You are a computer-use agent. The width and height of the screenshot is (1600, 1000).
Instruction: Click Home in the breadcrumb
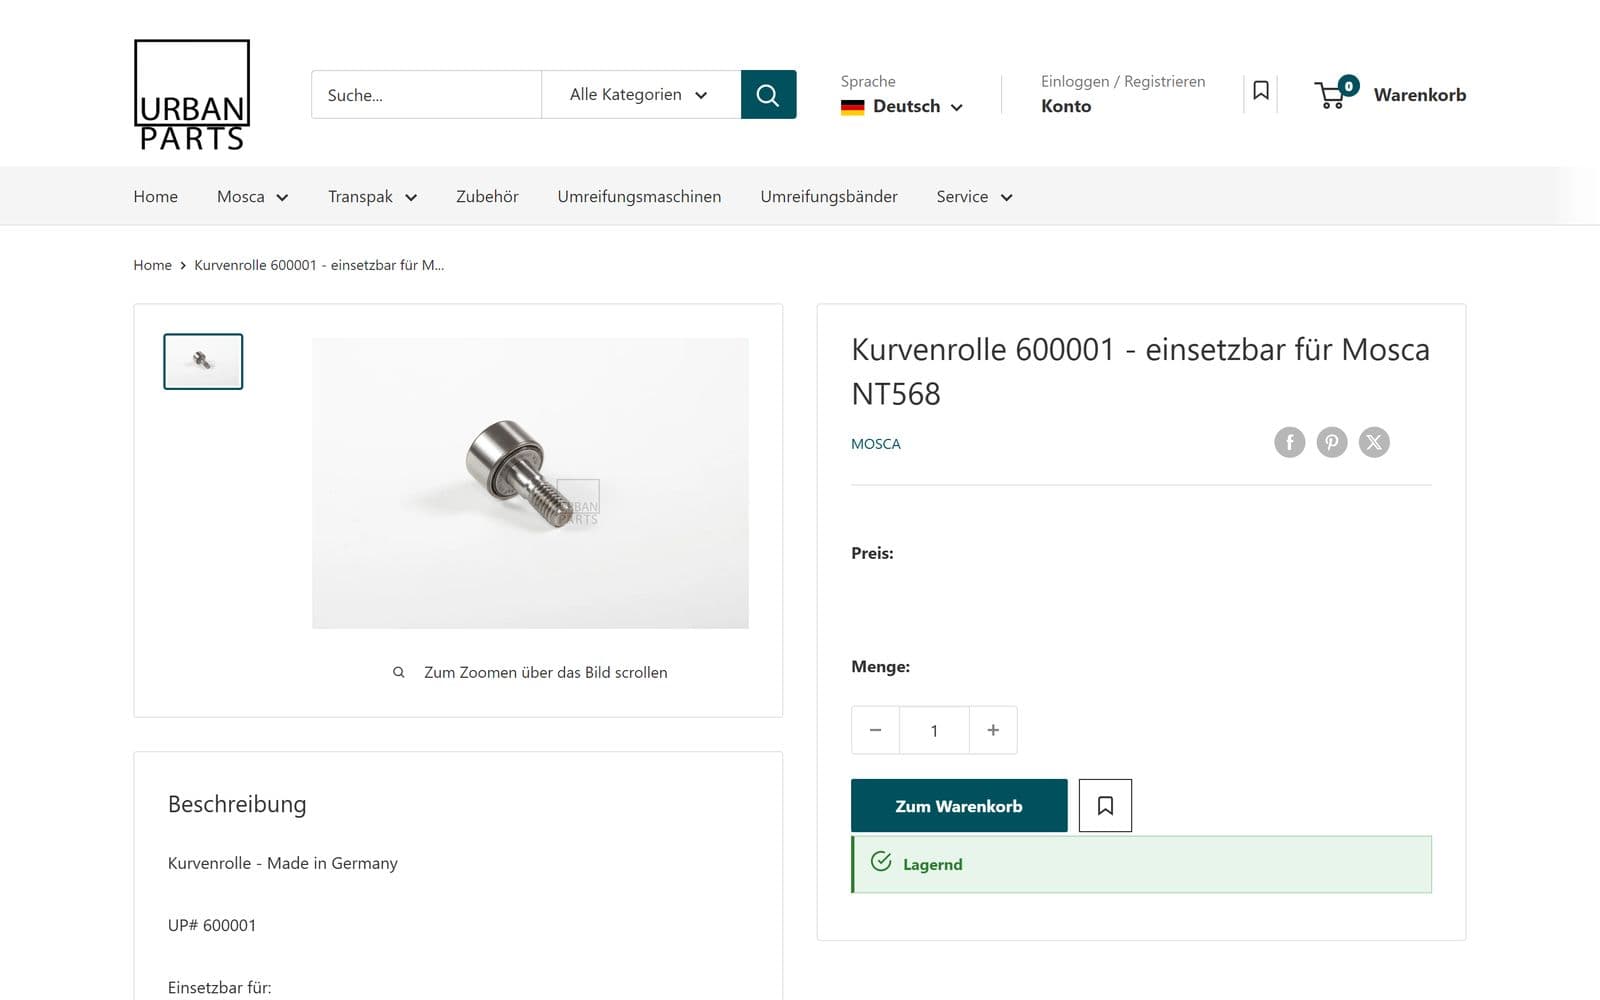point(153,265)
